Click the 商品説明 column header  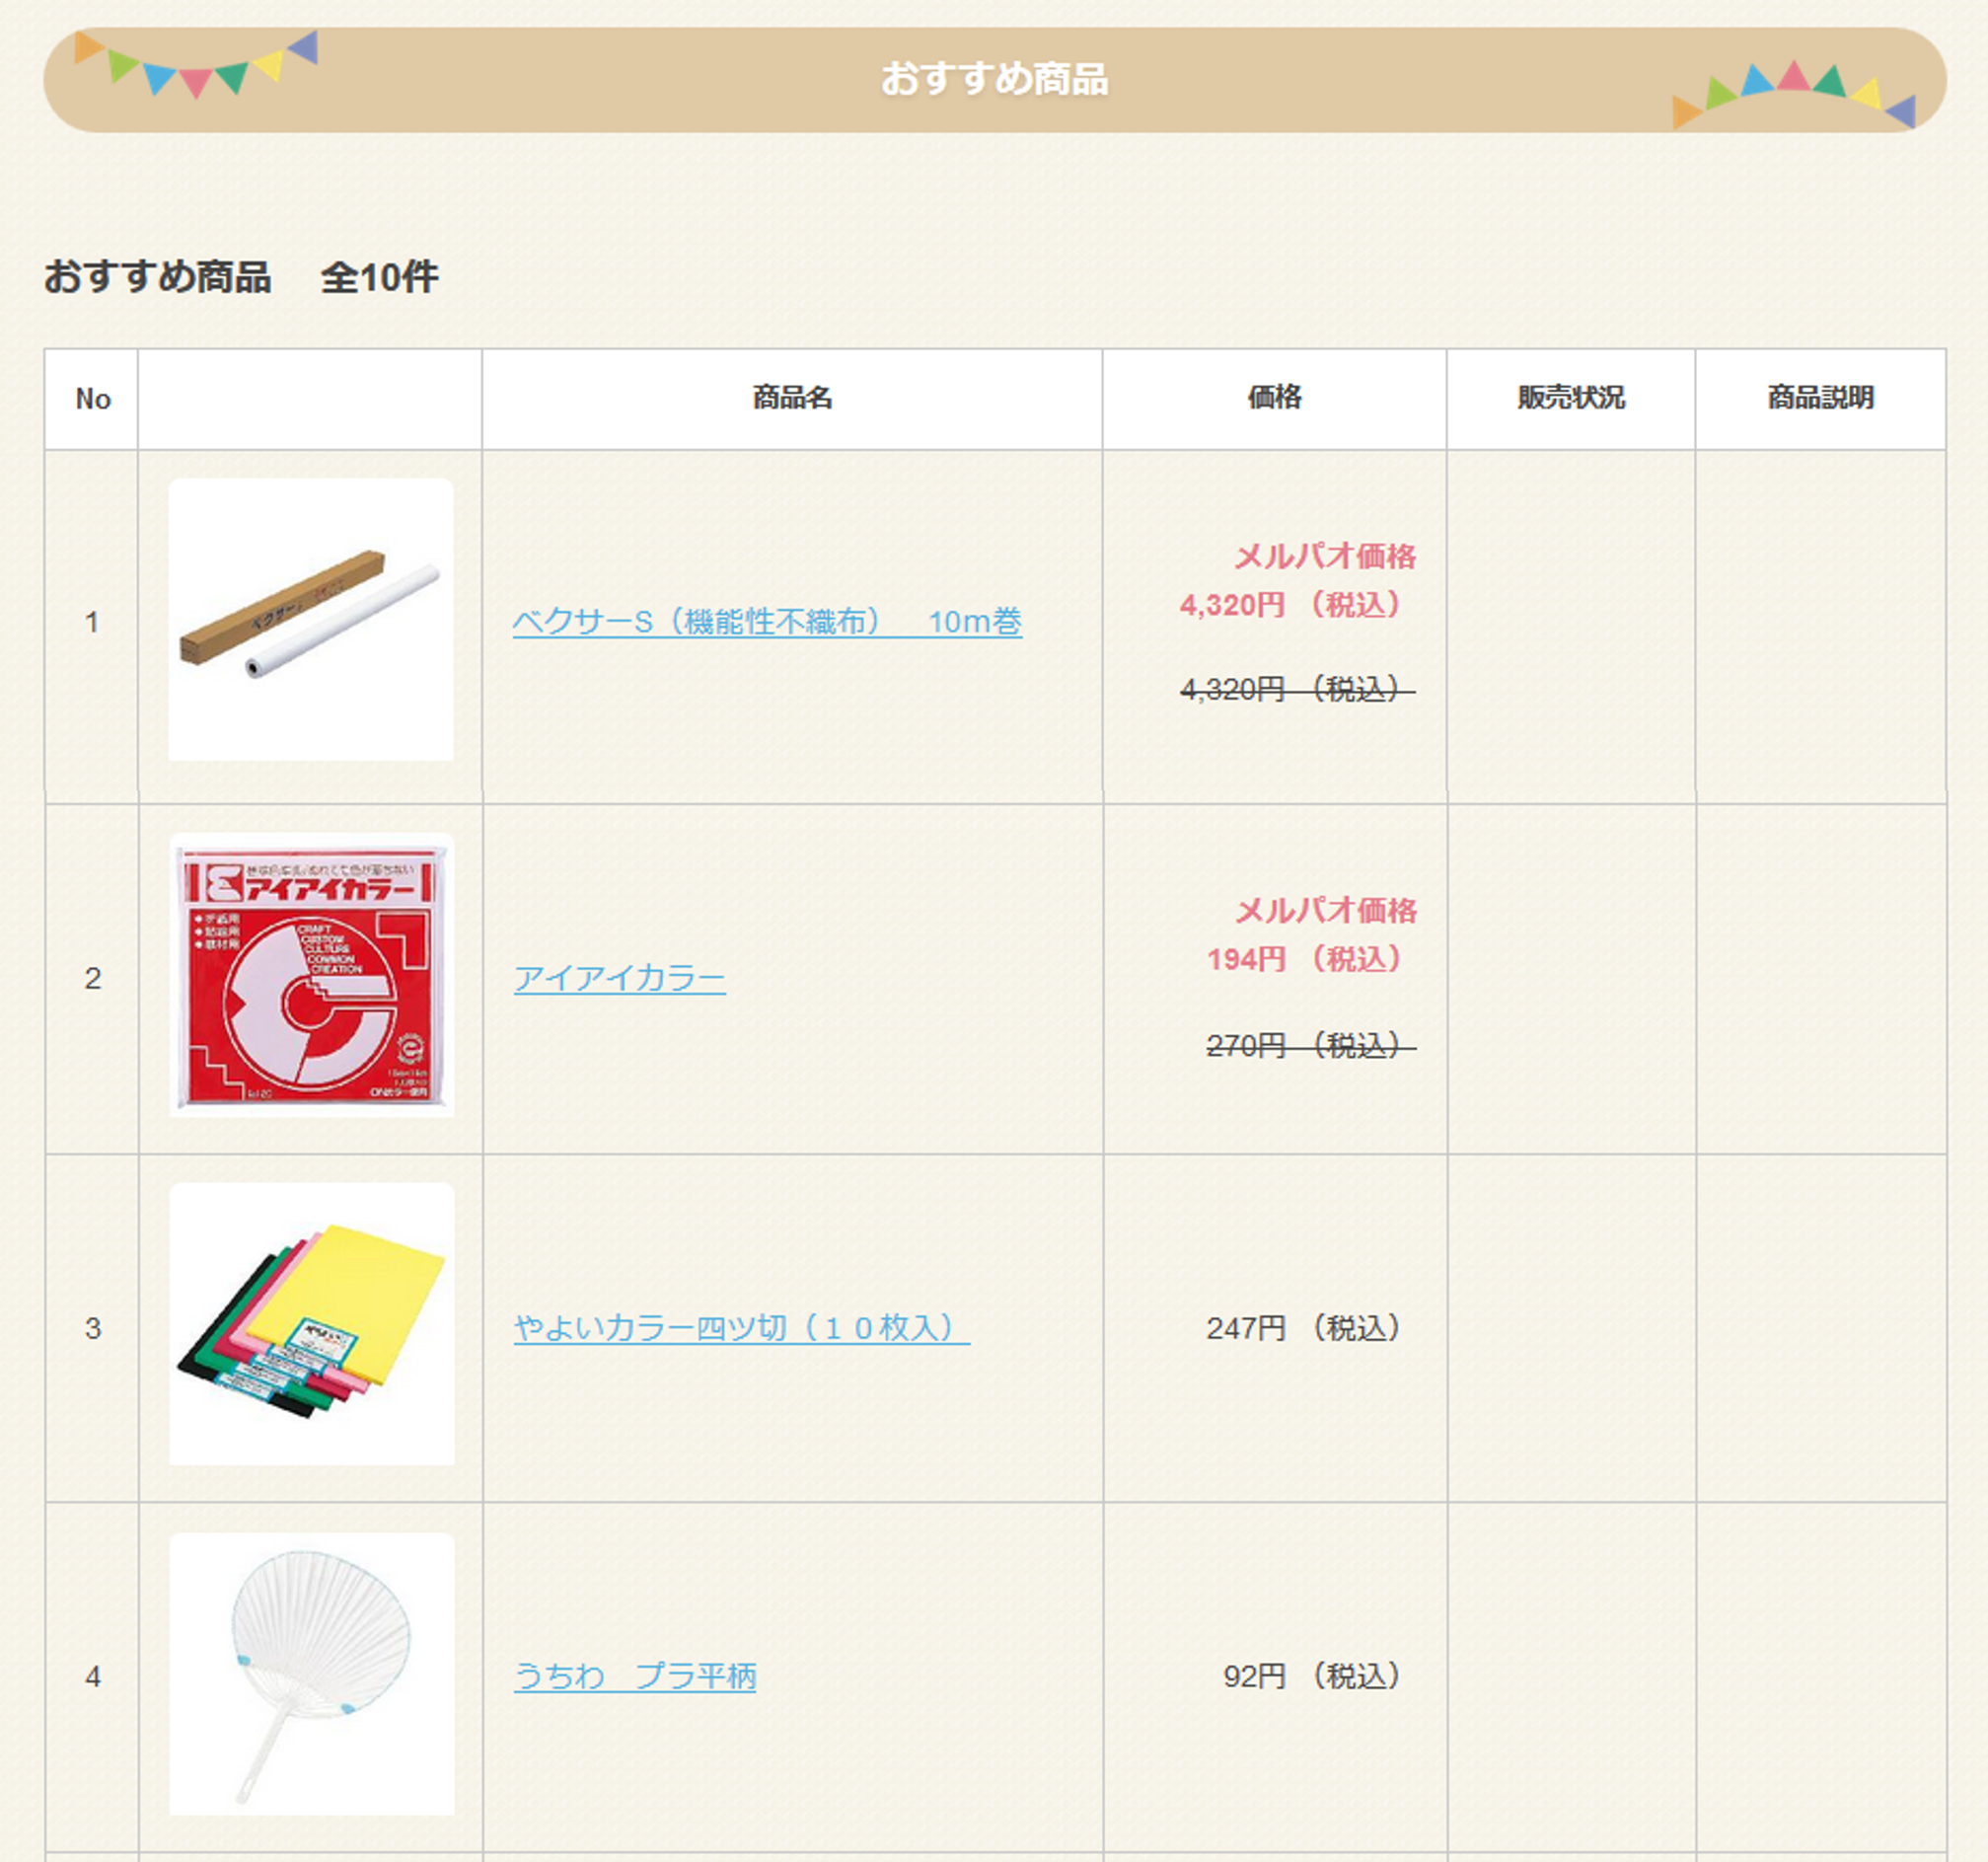1820,398
